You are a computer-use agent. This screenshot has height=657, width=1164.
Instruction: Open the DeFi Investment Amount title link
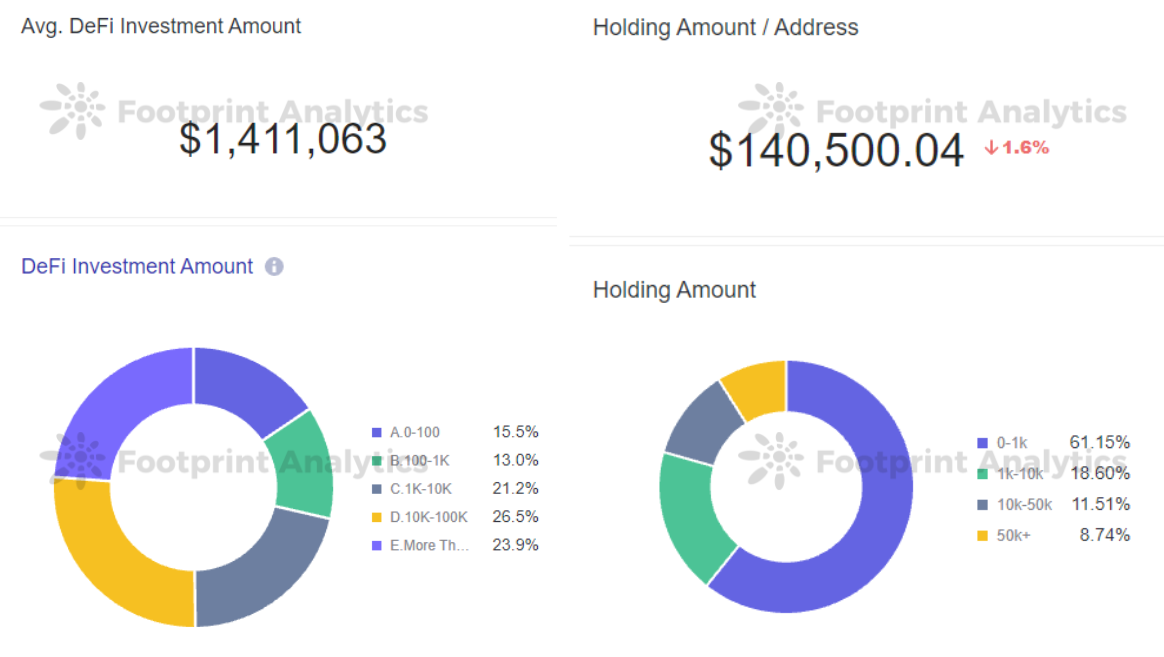coord(137,267)
